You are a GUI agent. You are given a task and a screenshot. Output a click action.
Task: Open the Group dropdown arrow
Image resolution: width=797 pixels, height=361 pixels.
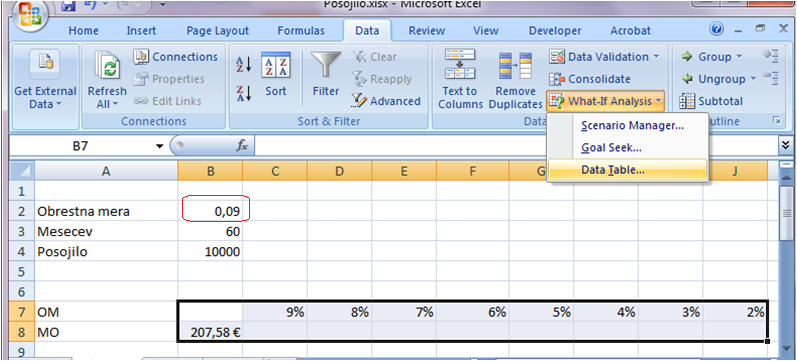(739, 57)
